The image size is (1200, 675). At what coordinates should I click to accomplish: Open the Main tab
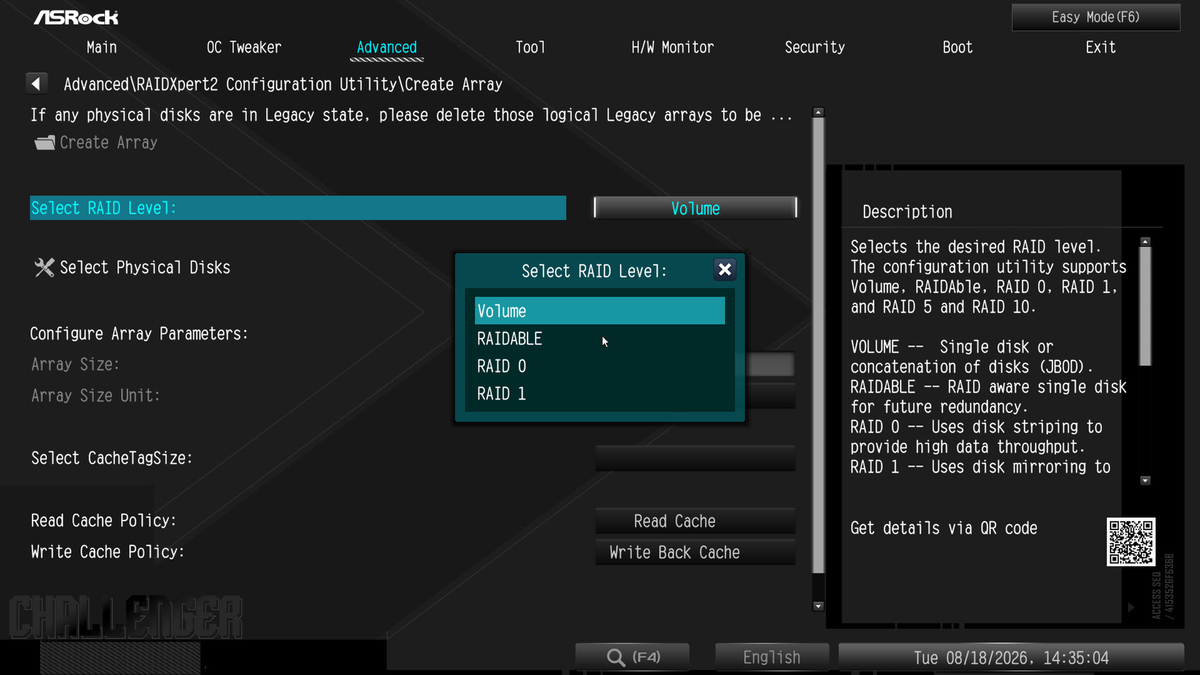(102, 47)
